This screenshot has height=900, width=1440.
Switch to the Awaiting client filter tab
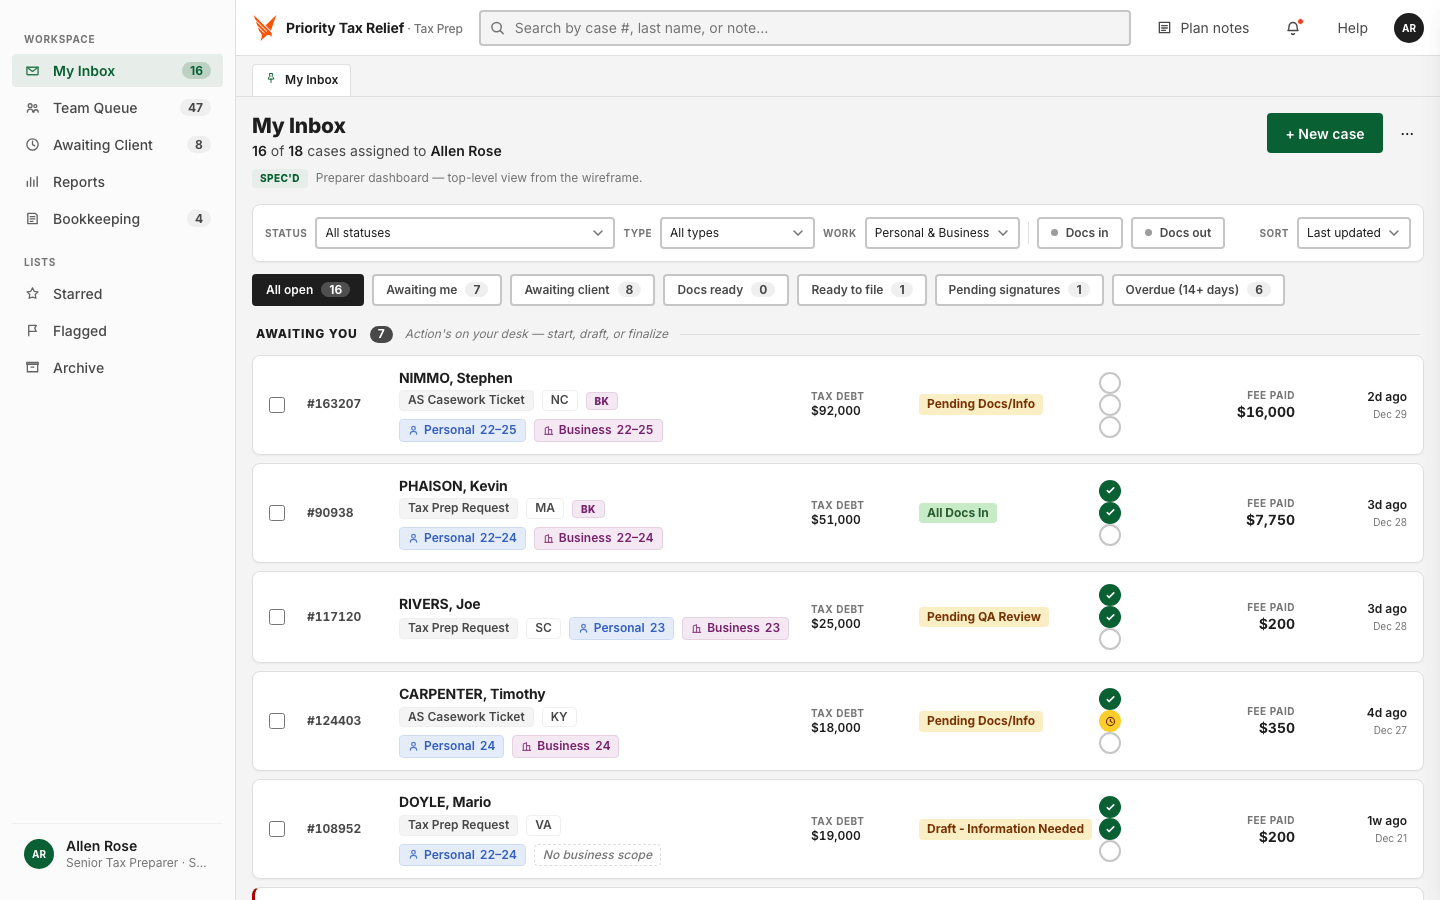tap(582, 290)
